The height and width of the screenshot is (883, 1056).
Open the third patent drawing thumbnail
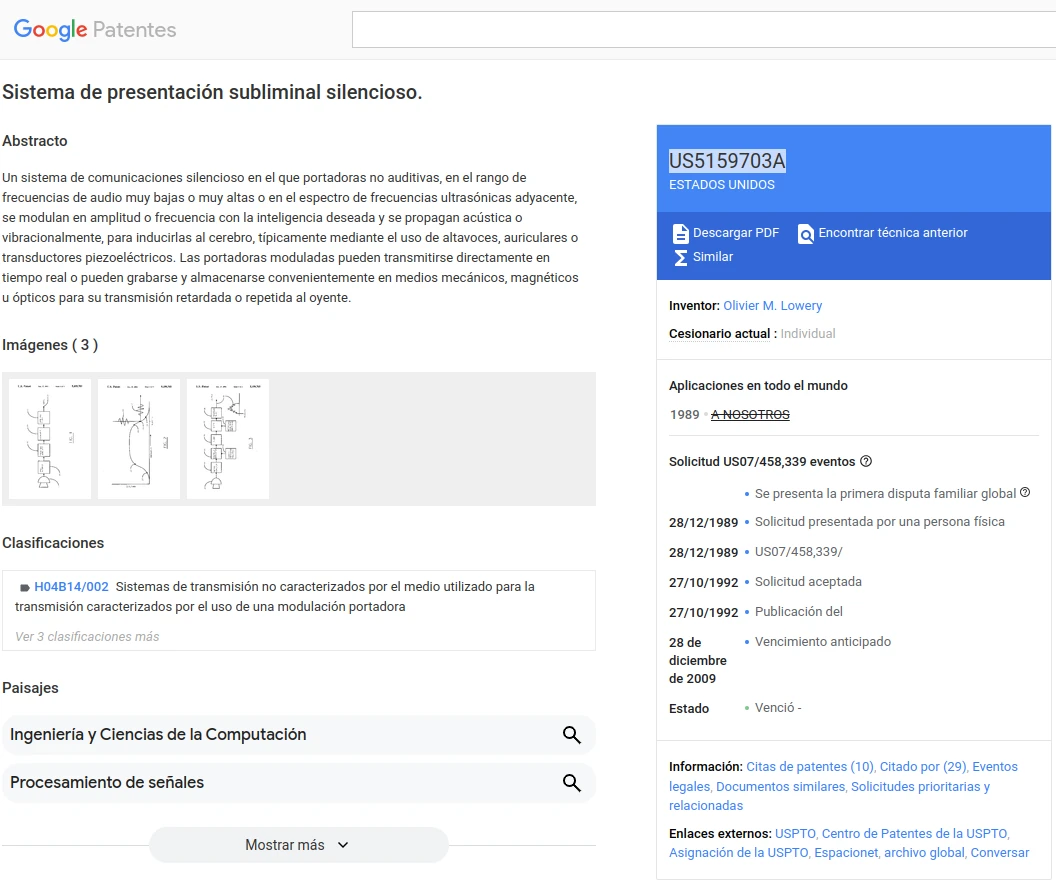coord(228,439)
